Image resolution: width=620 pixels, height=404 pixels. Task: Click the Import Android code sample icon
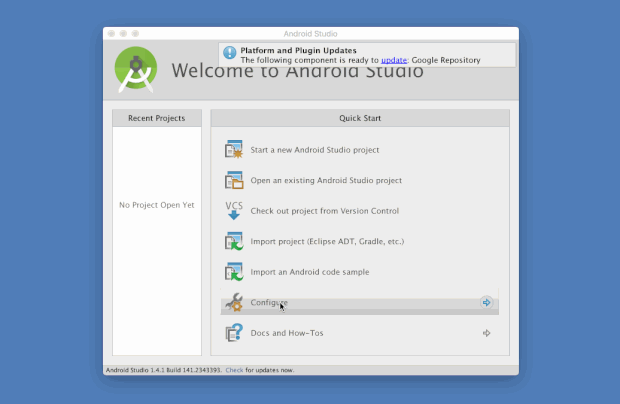point(234,272)
